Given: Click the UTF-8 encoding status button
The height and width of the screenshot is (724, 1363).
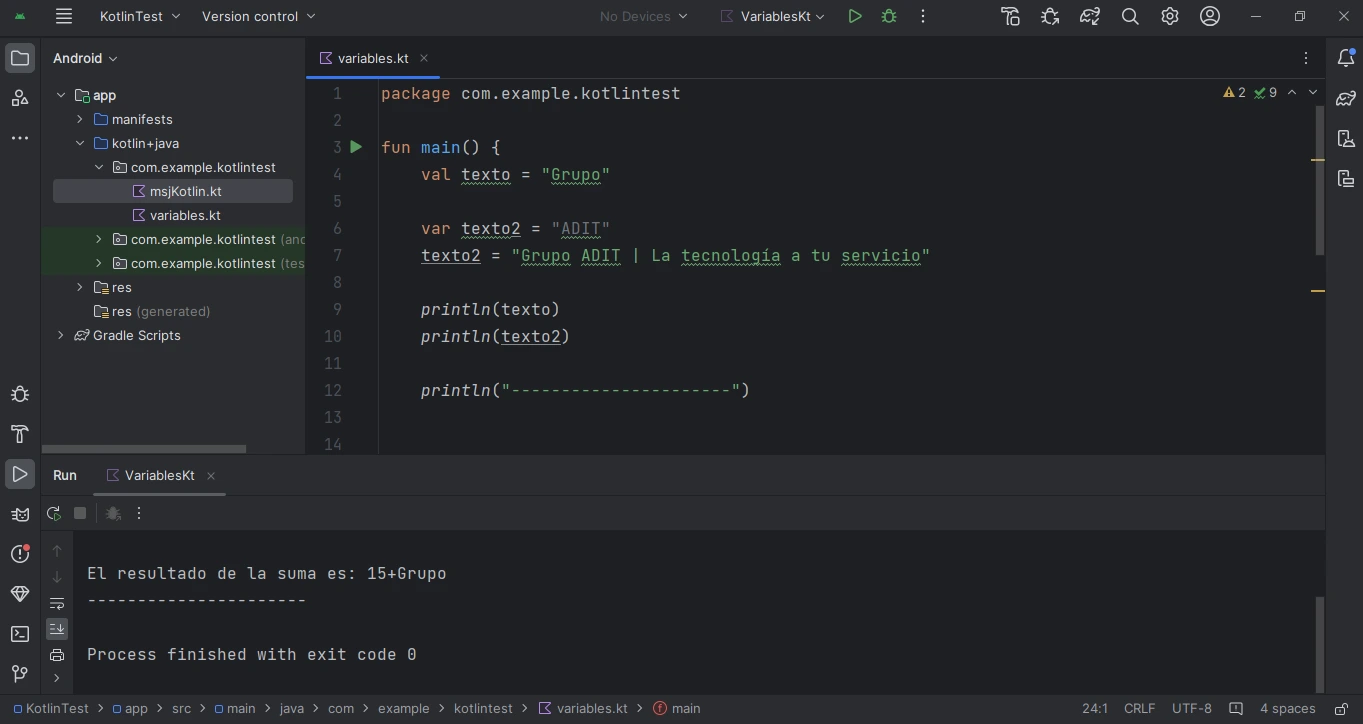Looking at the screenshot, I should click(1191, 708).
